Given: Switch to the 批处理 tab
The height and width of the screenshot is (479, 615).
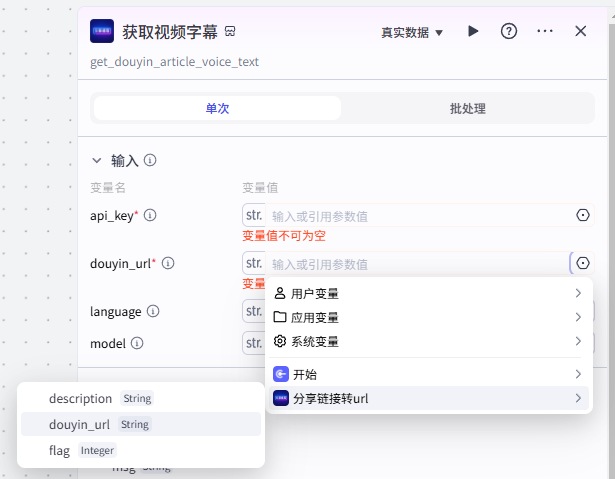Looking at the screenshot, I should click(468, 108).
